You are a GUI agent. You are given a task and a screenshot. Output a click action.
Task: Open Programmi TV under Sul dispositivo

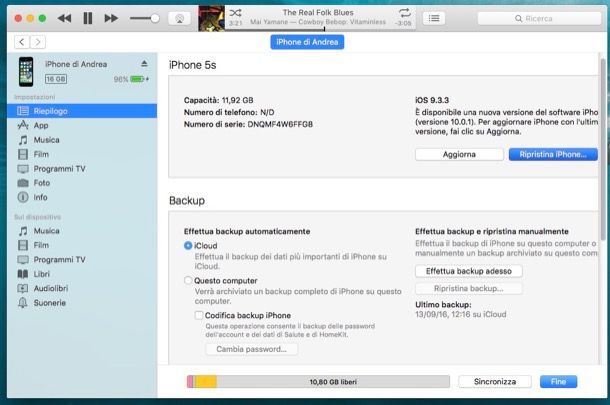click(82, 259)
